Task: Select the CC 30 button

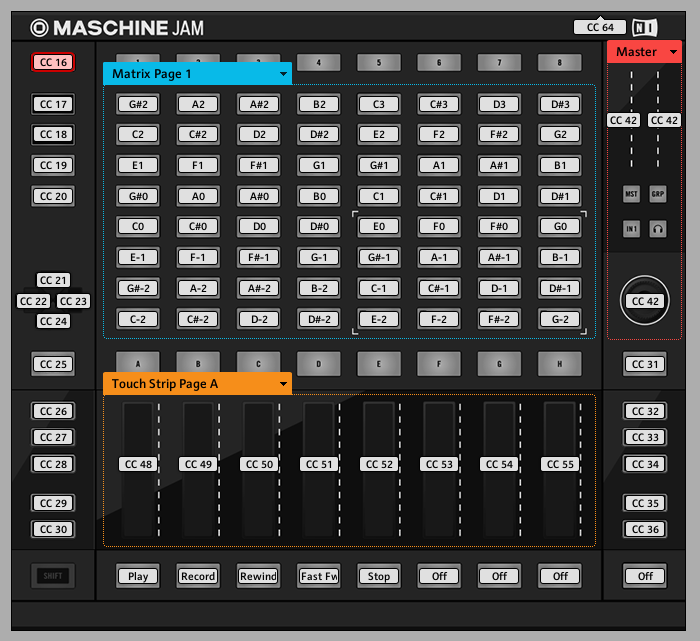Action: click(53, 529)
